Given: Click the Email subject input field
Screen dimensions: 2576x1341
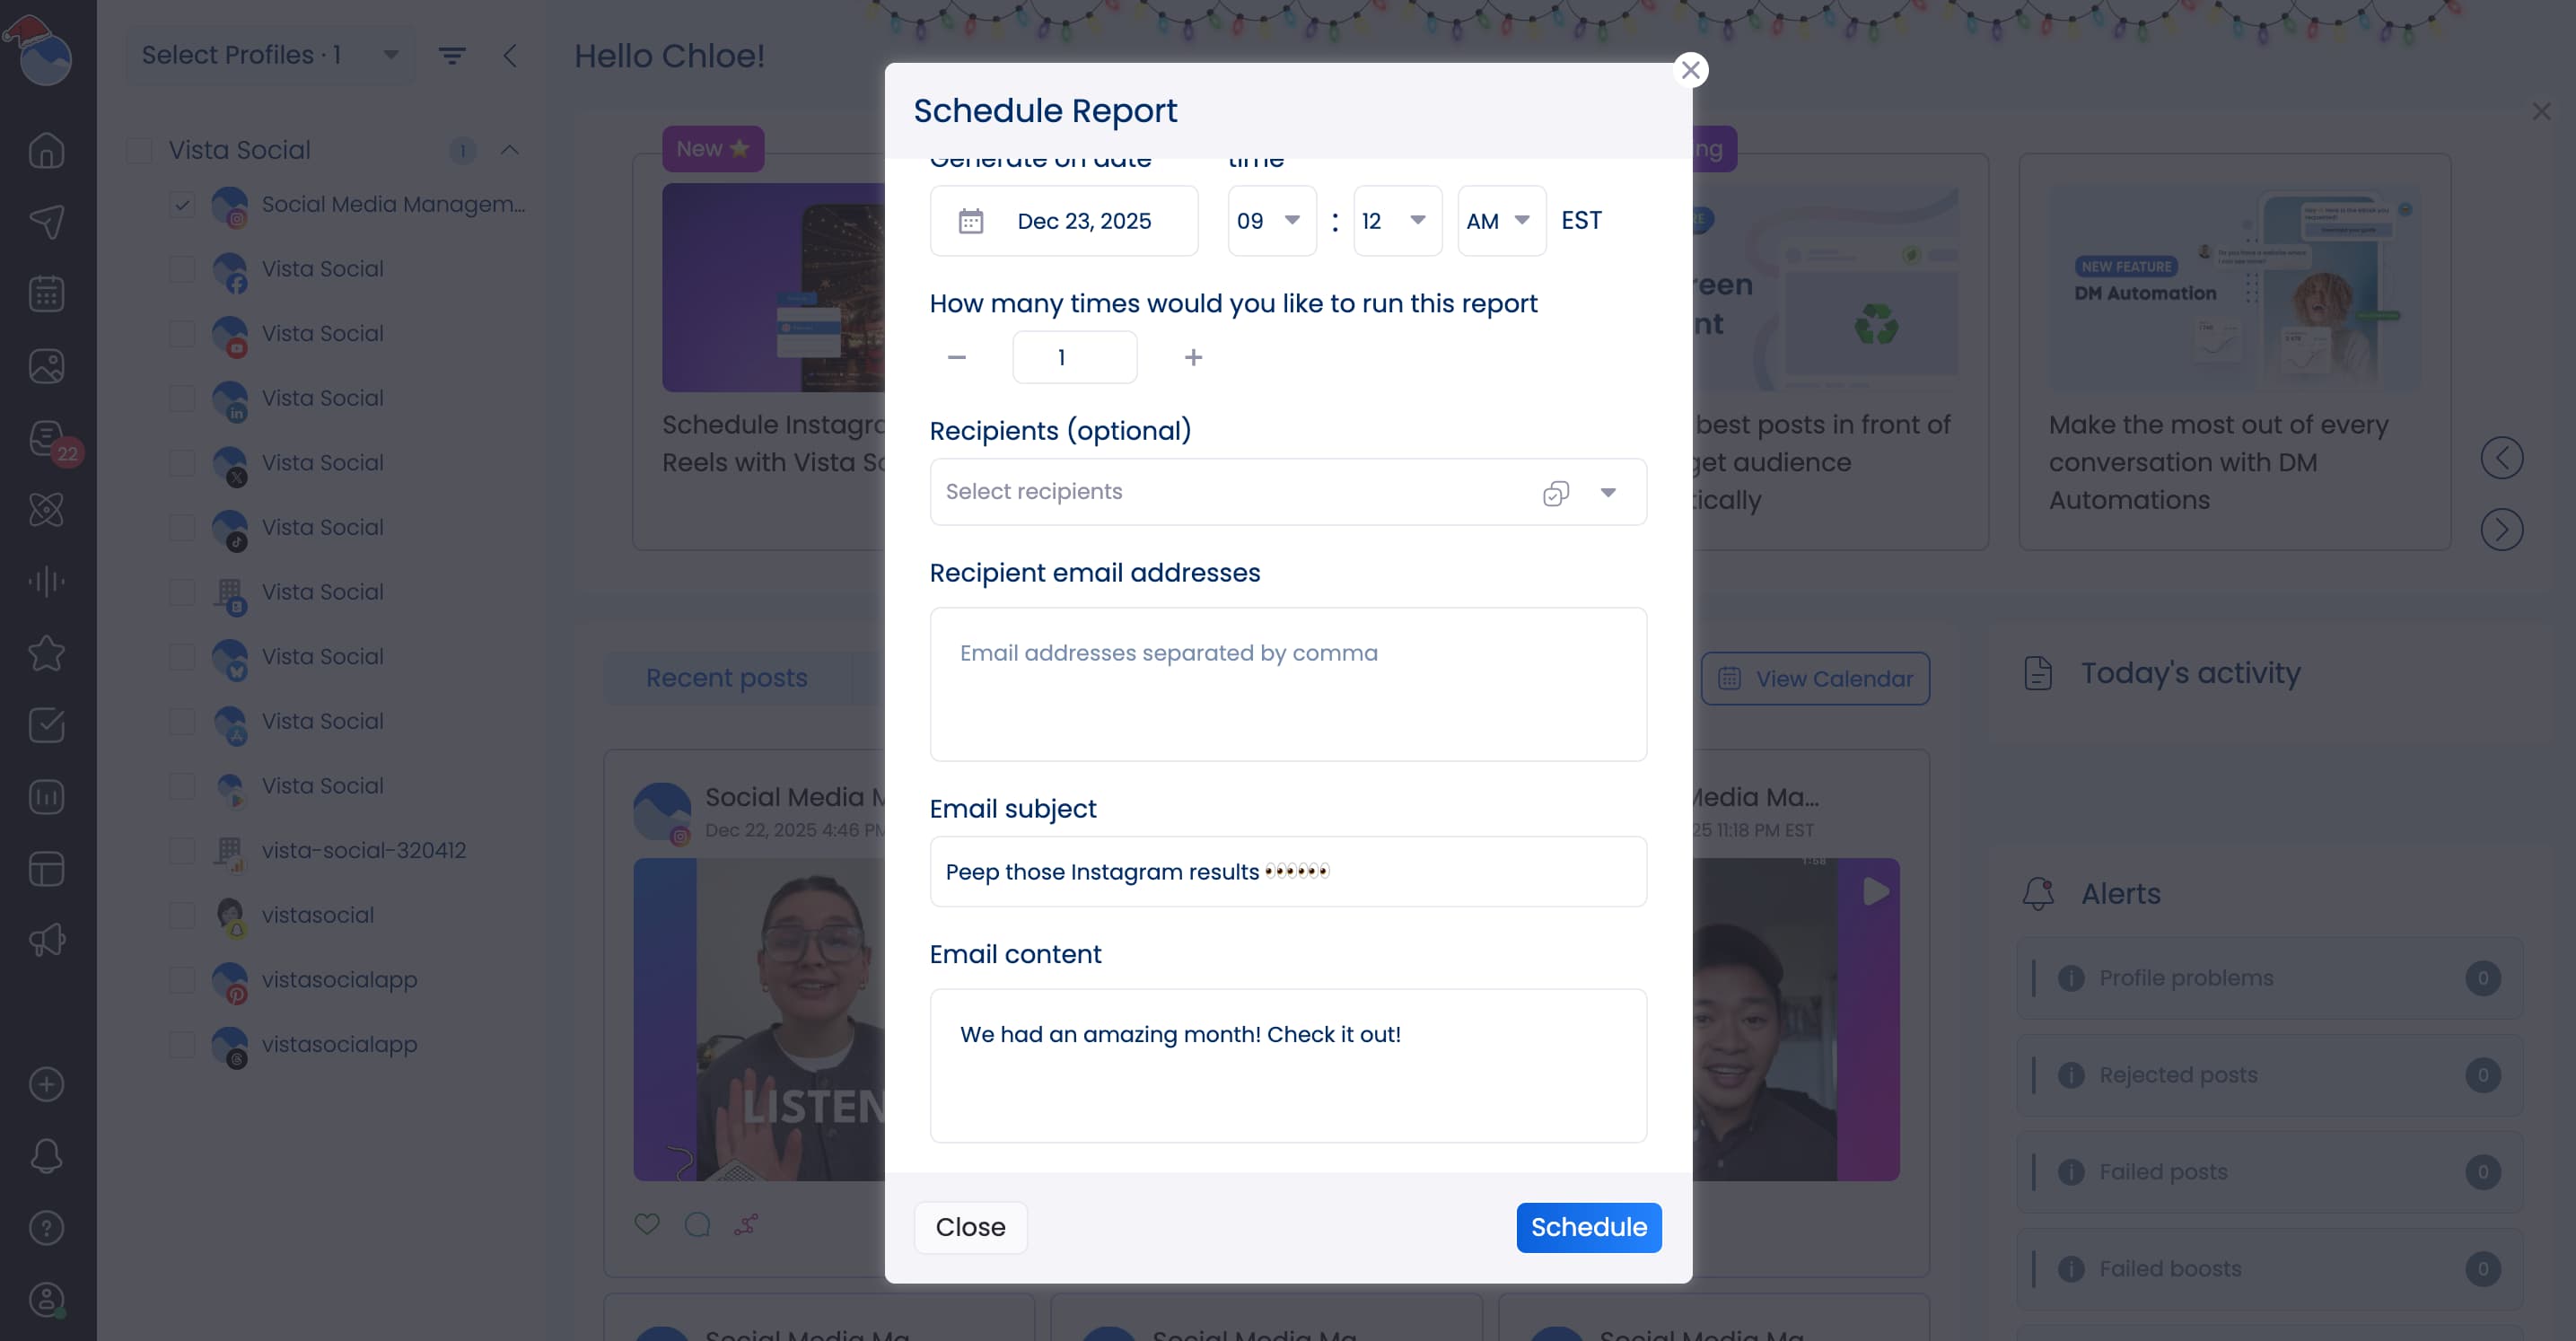Looking at the screenshot, I should [x=1287, y=872].
